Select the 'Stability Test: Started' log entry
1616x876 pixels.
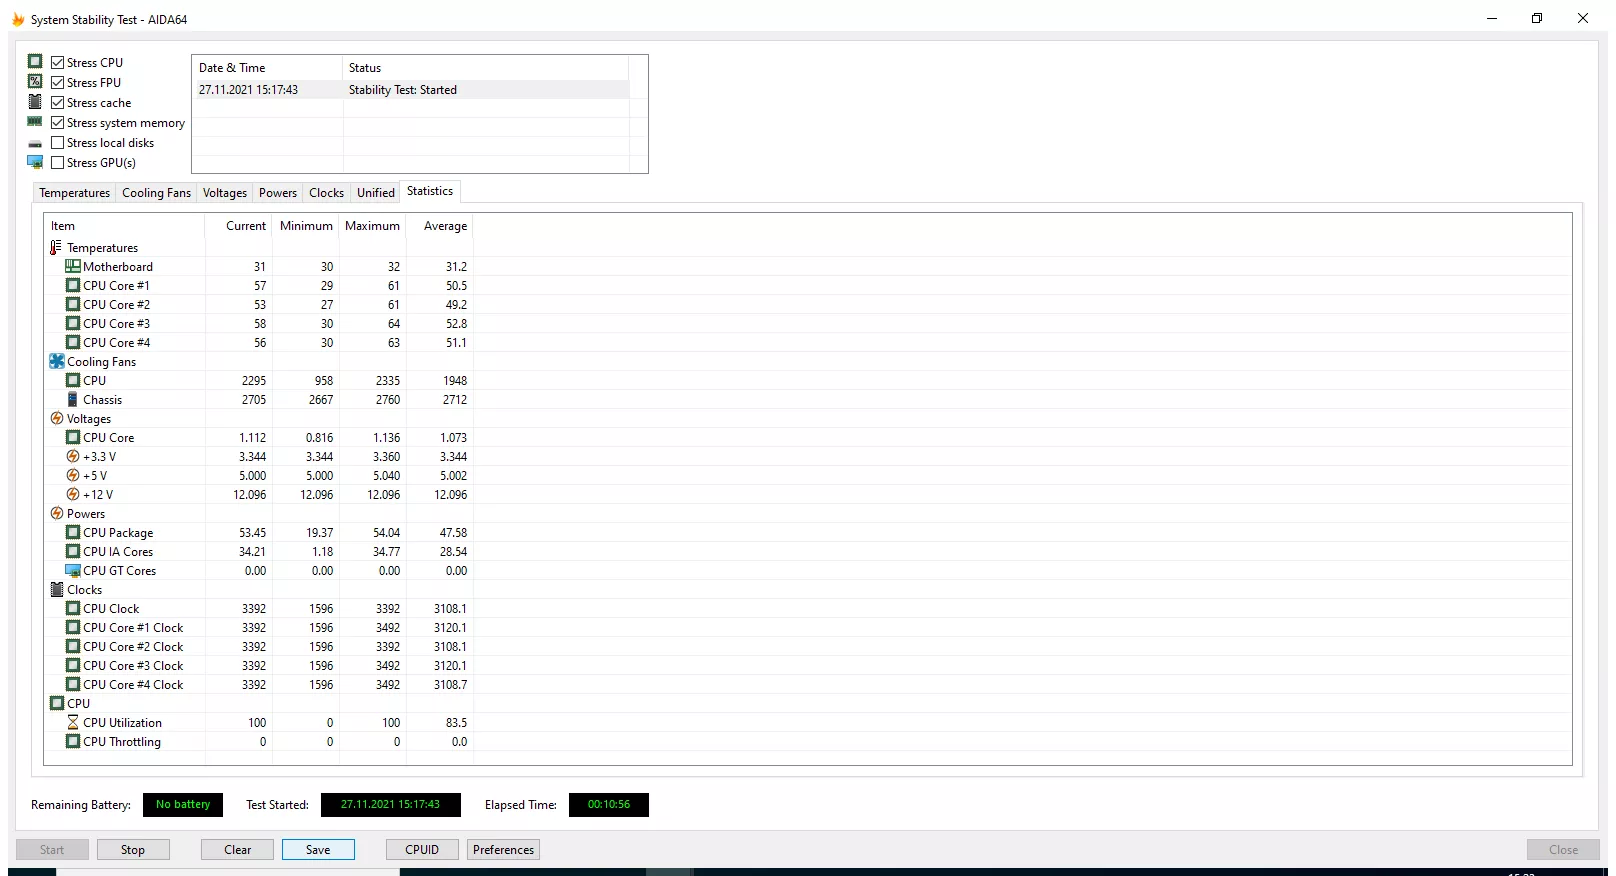pos(411,90)
